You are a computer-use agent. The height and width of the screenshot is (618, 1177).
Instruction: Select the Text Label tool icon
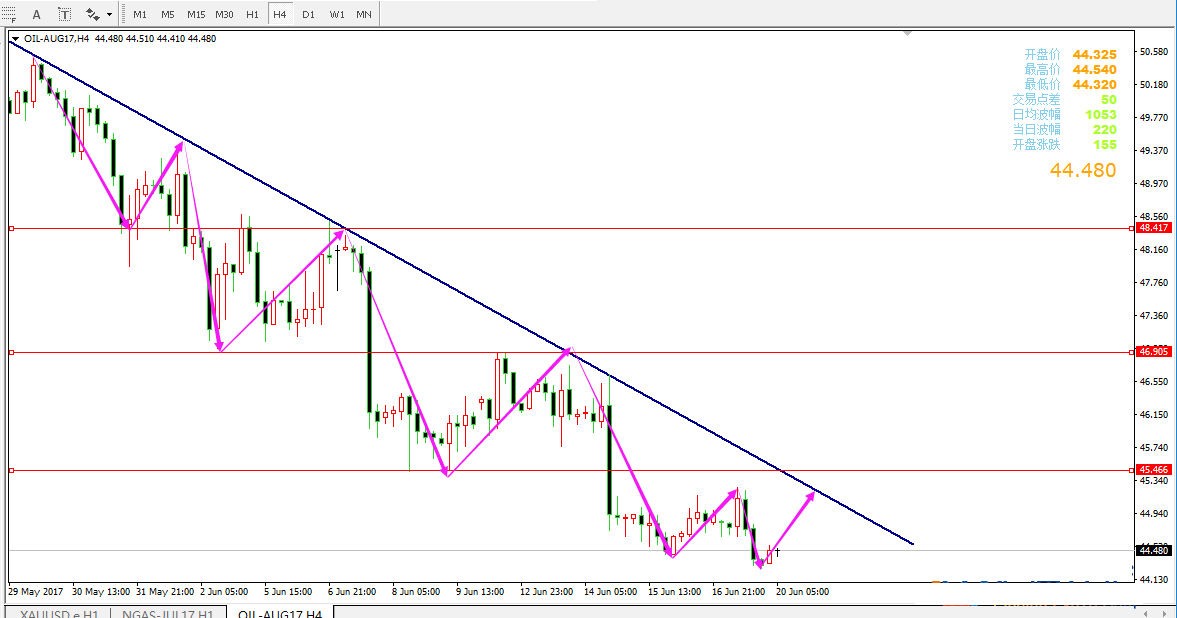65,14
